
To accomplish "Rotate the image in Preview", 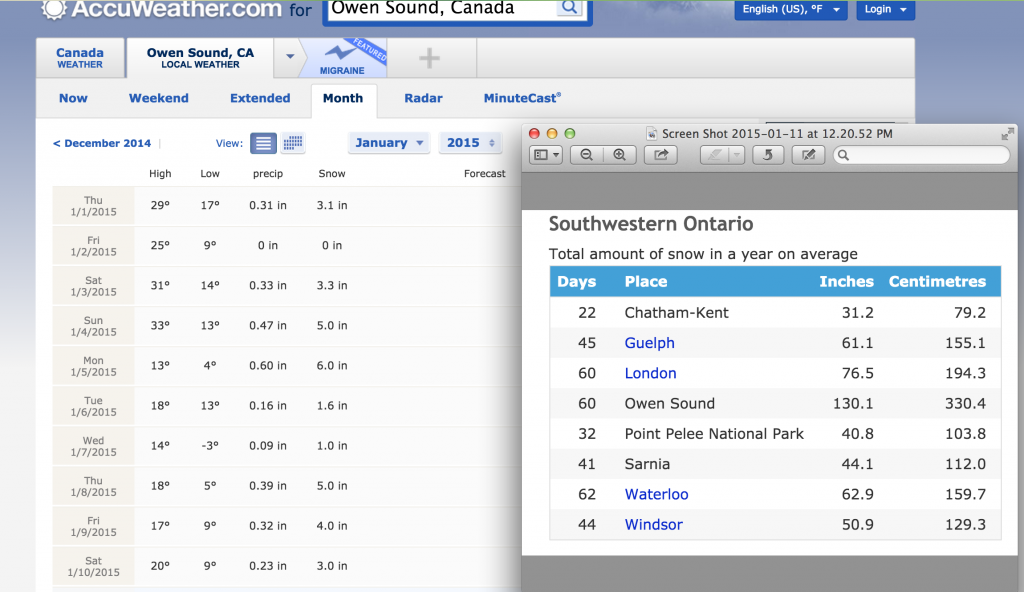I will [768, 155].
